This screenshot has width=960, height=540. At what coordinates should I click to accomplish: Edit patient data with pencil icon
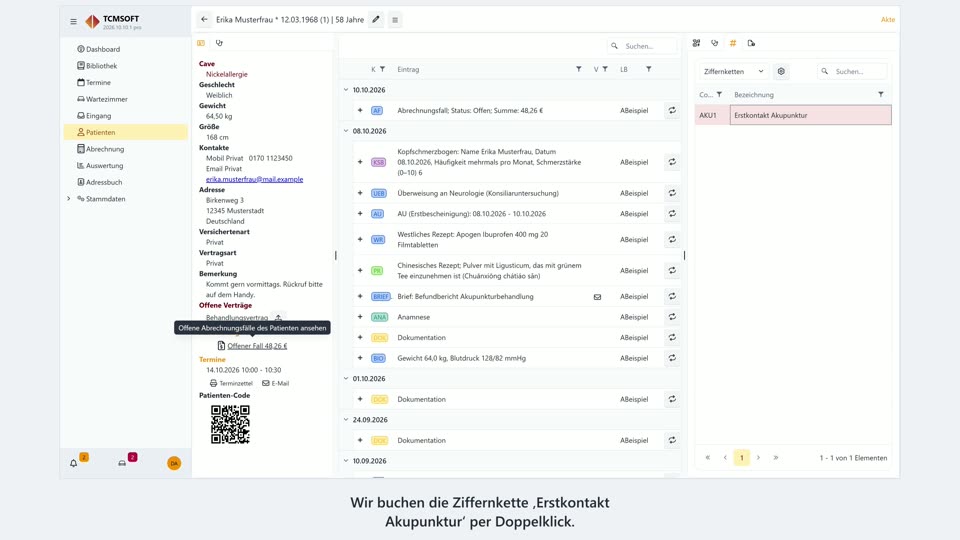pyautogui.click(x=376, y=20)
